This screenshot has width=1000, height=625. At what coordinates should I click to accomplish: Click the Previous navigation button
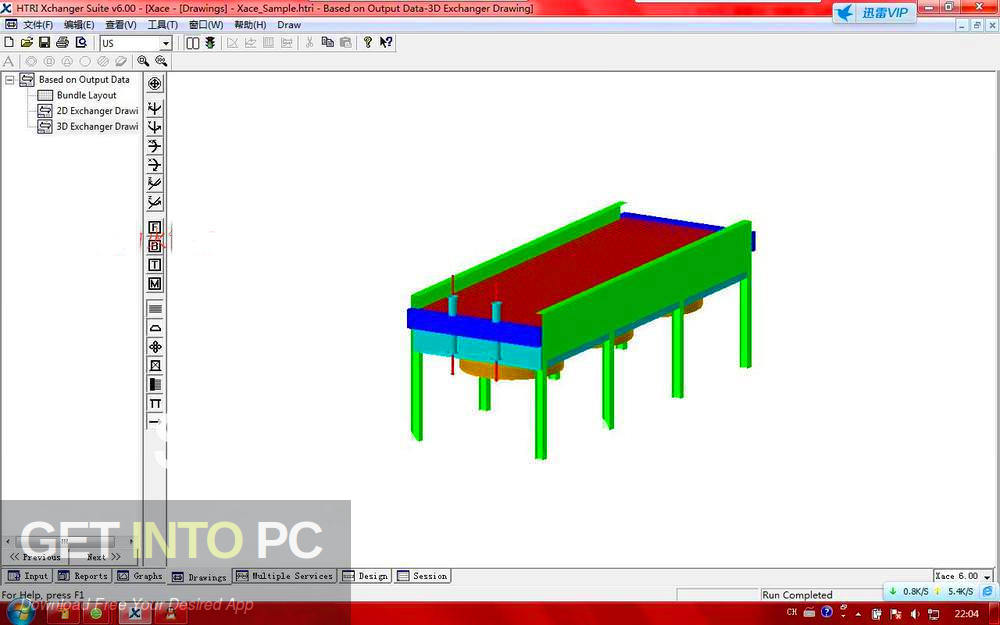point(36,557)
